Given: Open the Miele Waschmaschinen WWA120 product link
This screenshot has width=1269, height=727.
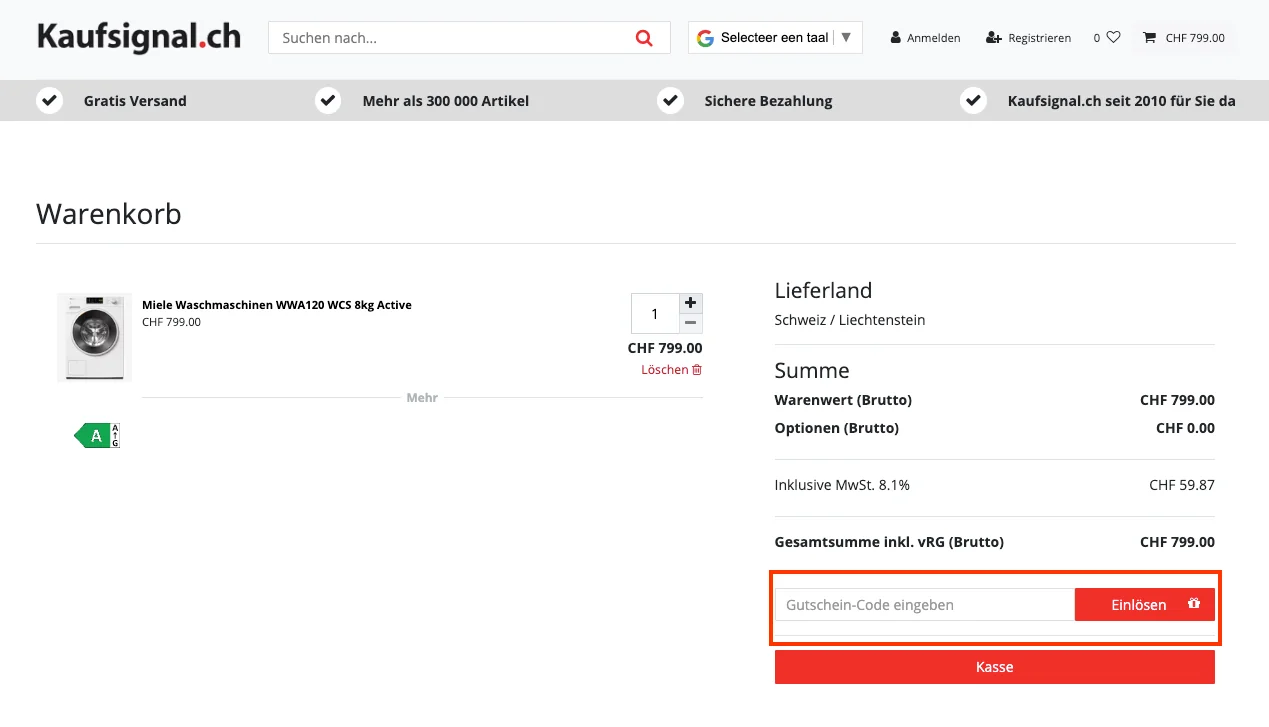Looking at the screenshot, I should point(277,304).
